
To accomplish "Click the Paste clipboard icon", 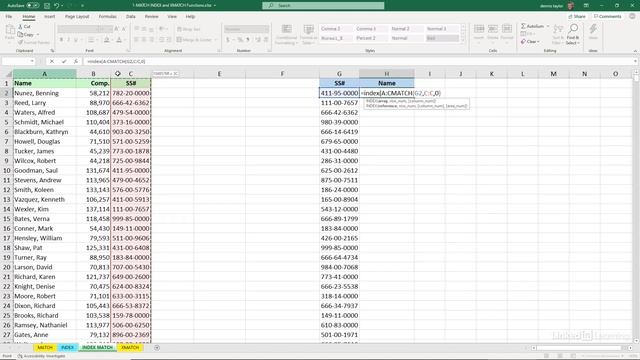I will coord(10,29).
